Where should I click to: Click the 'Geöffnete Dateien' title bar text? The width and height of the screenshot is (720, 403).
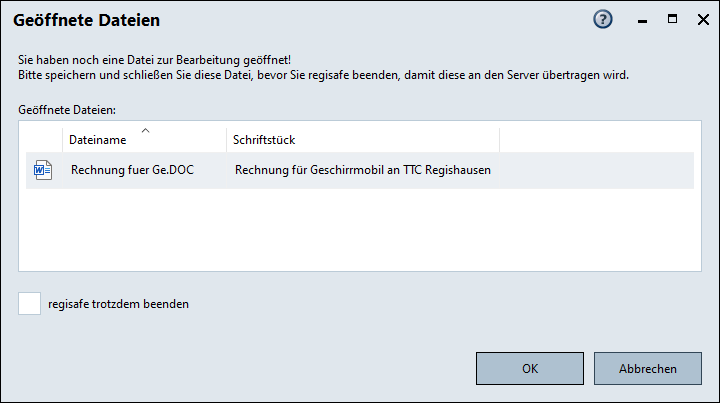point(86,20)
